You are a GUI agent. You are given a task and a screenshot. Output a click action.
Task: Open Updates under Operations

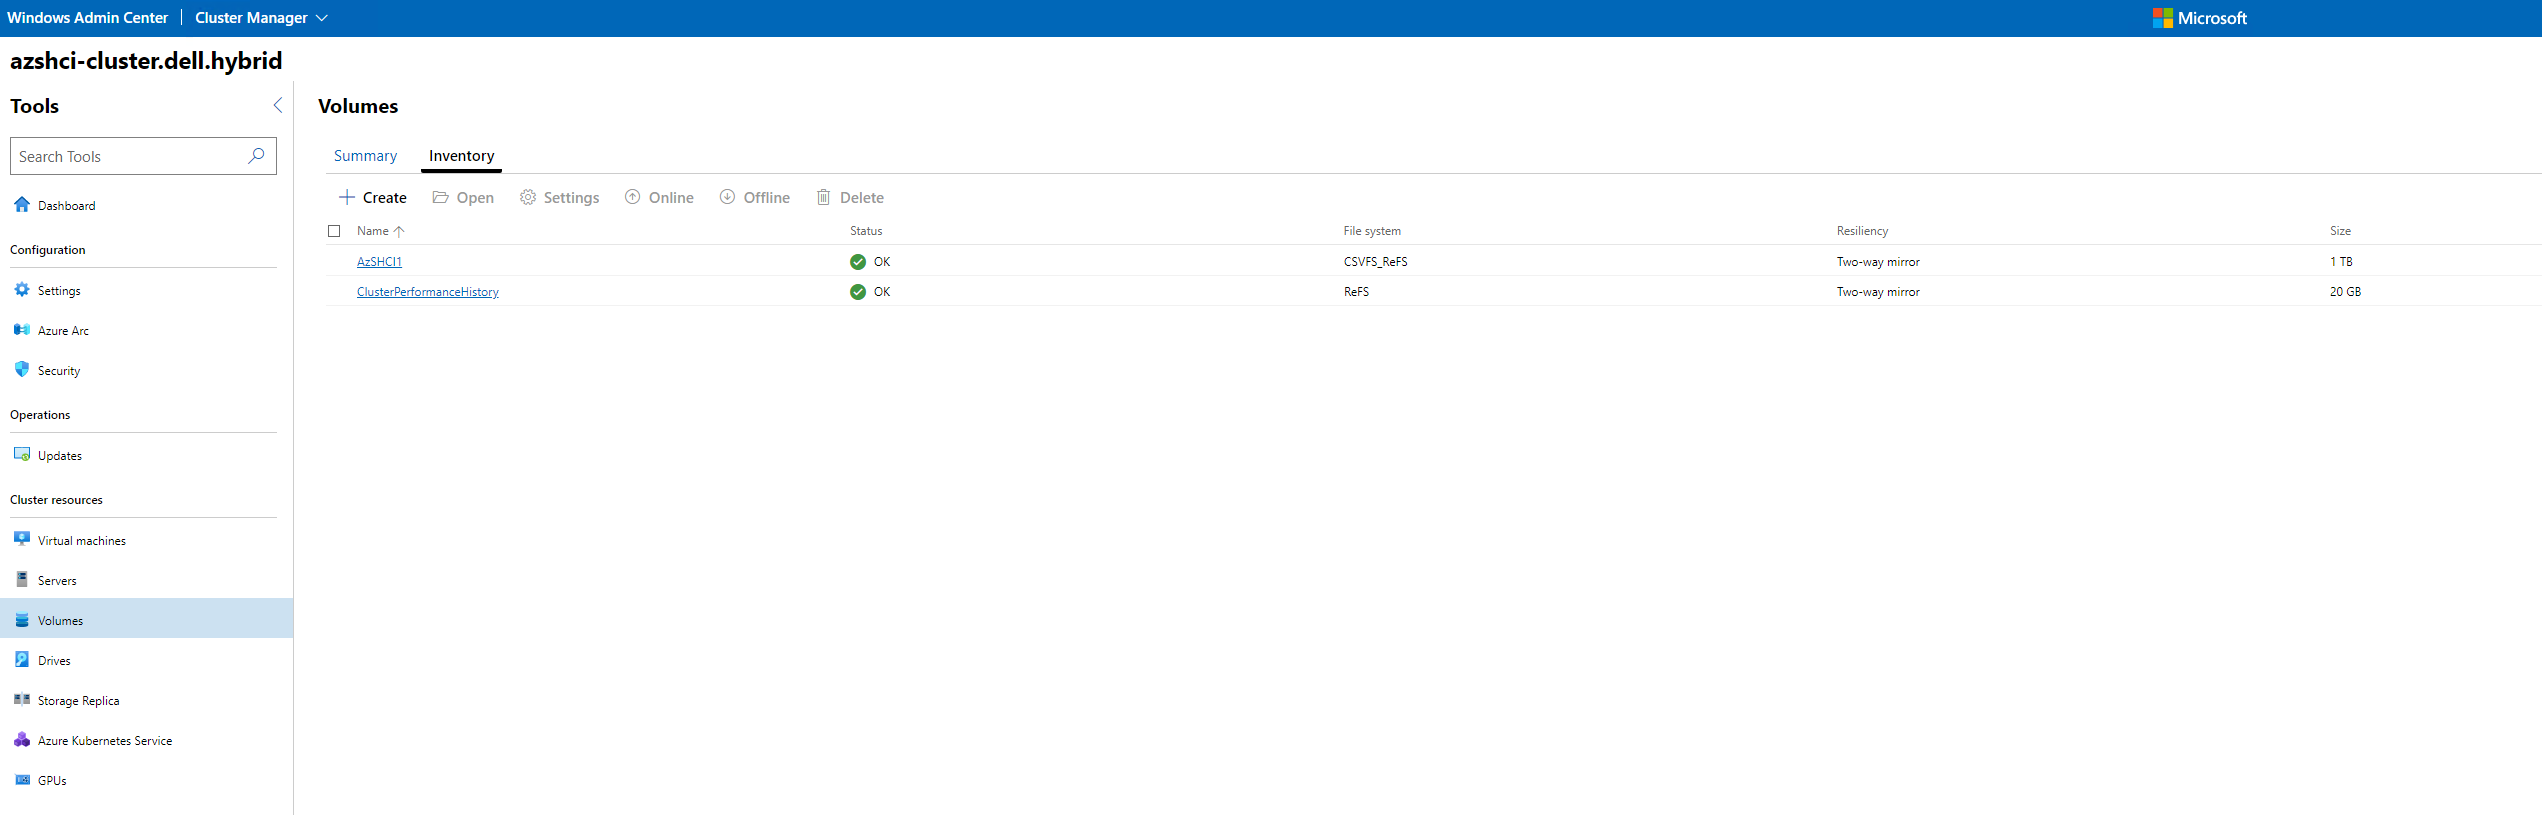coord(59,456)
